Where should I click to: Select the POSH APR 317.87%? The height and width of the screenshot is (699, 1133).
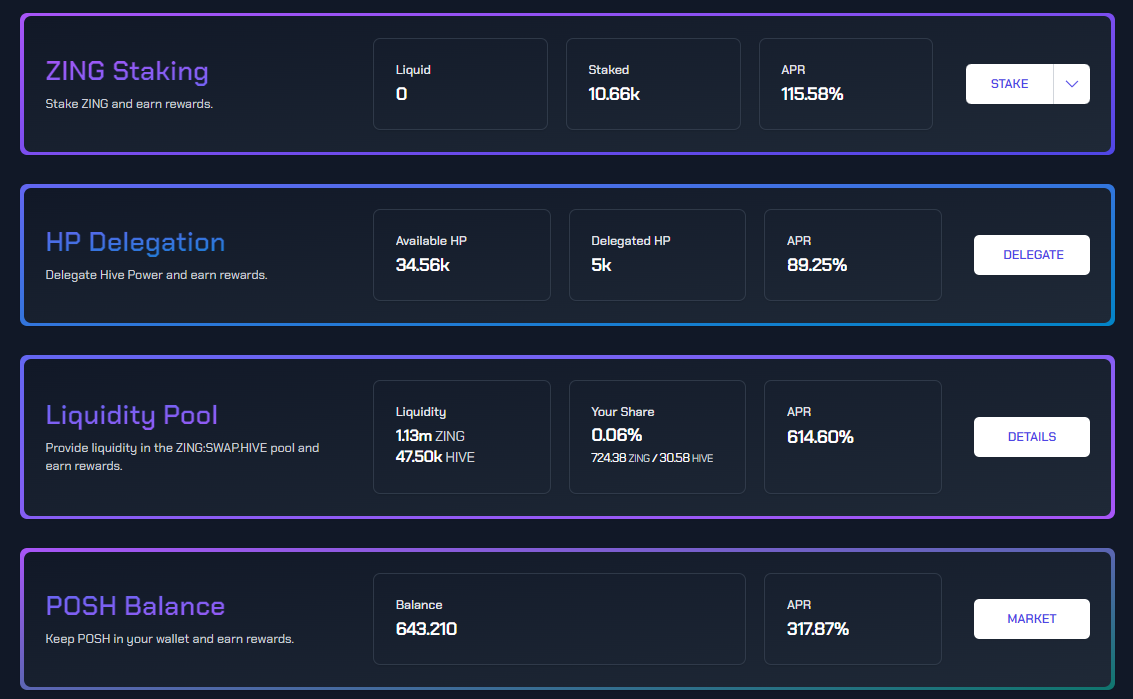pos(818,629)
